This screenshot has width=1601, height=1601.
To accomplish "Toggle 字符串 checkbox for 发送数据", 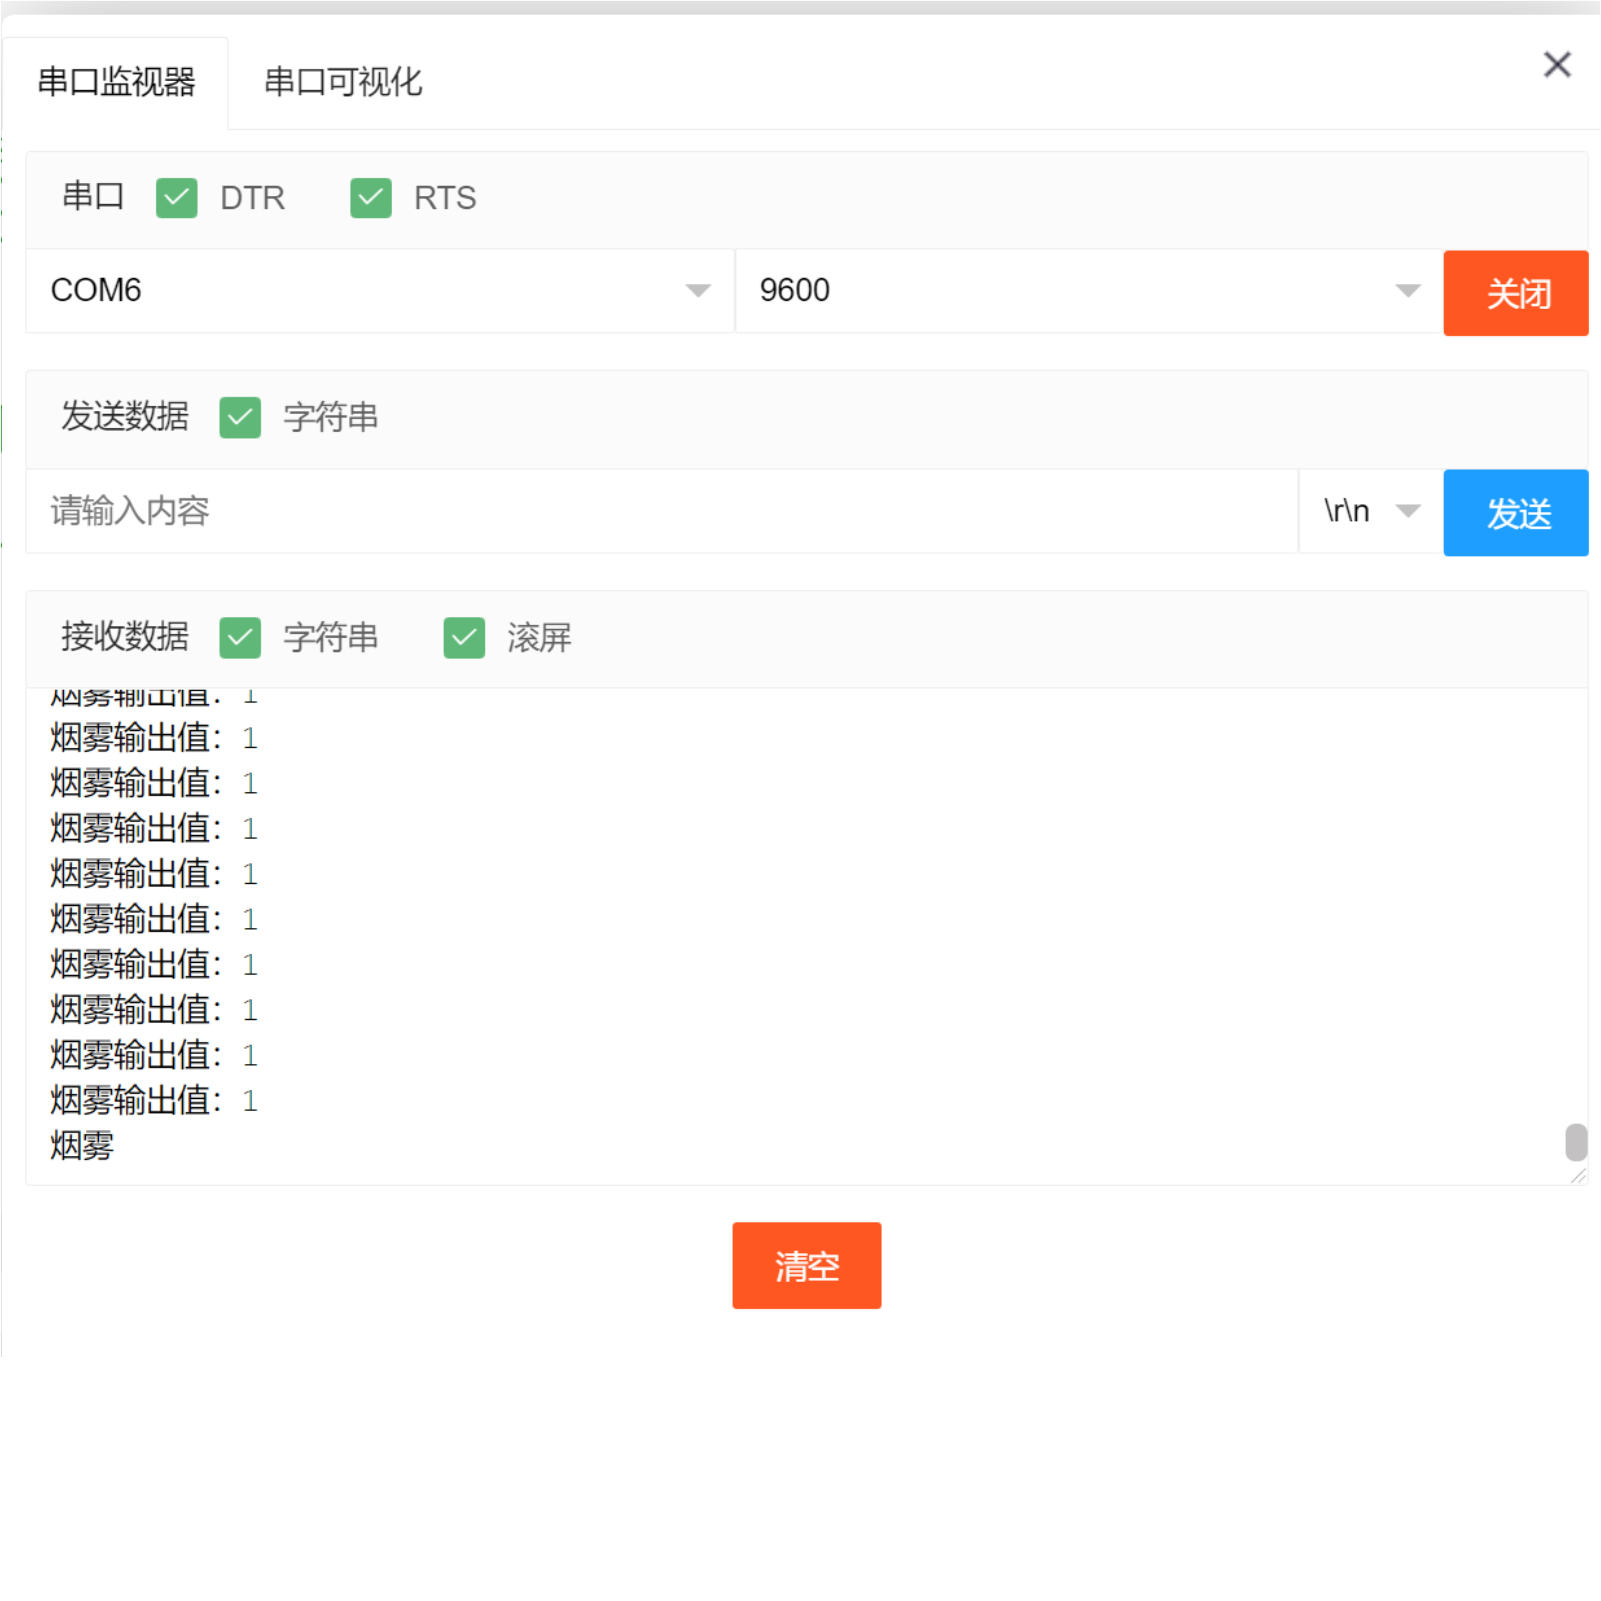I will click(240, 418).
